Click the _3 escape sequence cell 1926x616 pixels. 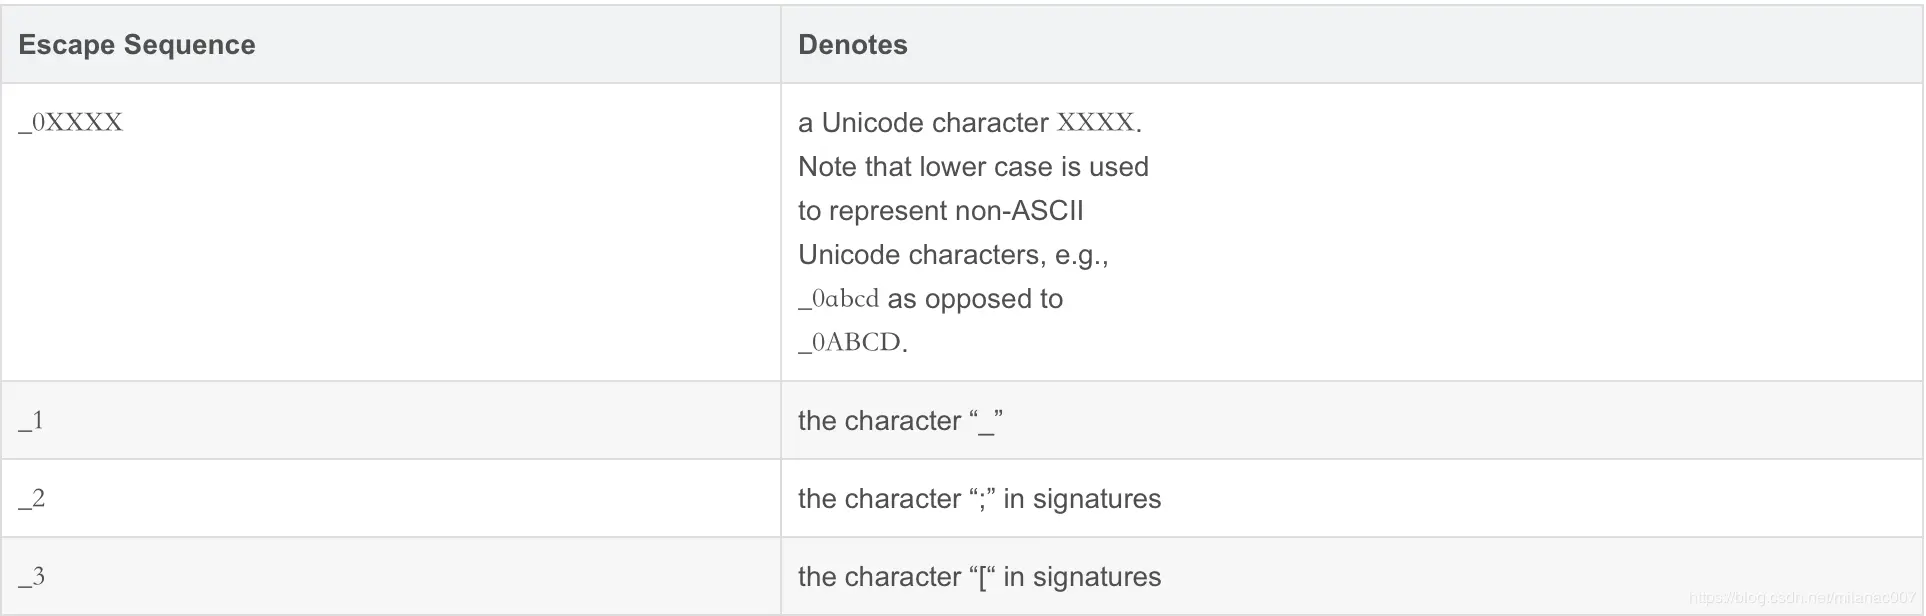(31, 577)
